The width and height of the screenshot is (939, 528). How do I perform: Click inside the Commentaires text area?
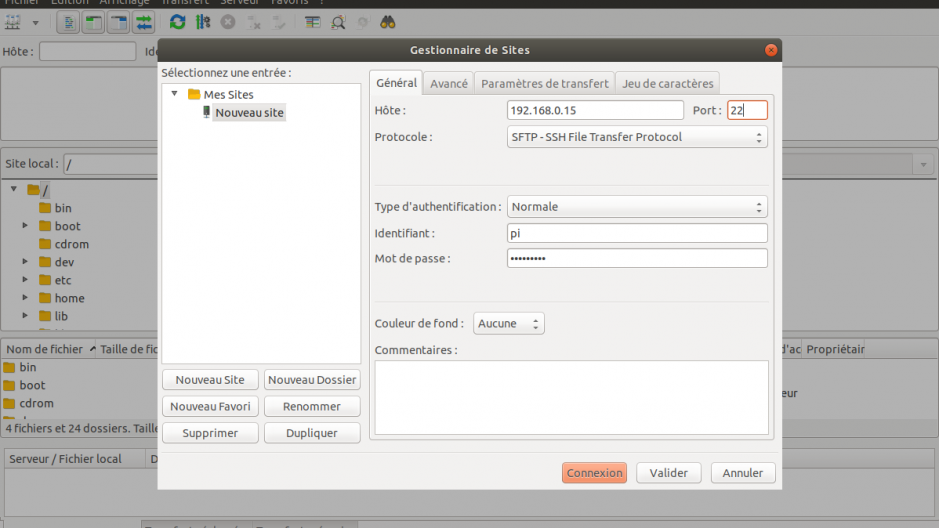(x=571, y=397)
